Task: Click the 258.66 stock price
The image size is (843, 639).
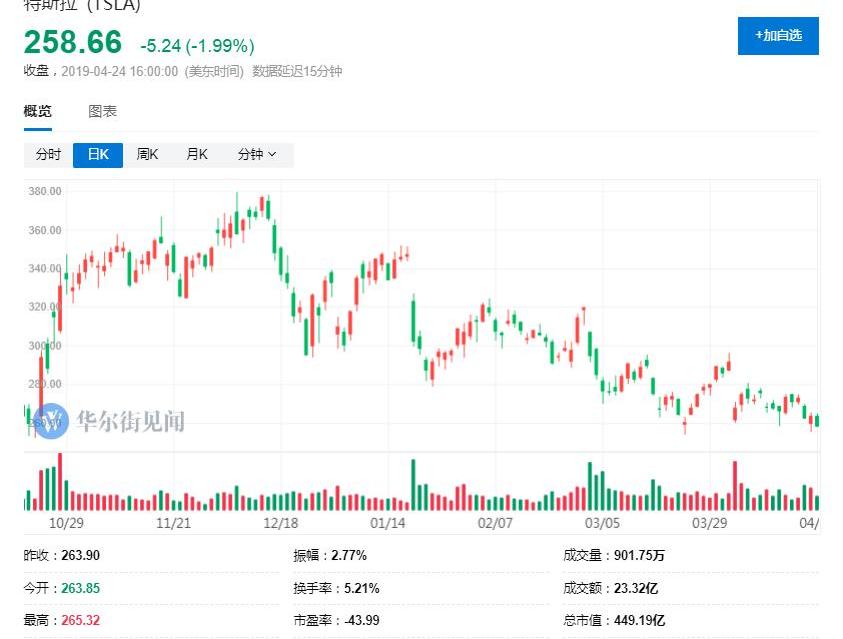Action: (x=73, y=42)
